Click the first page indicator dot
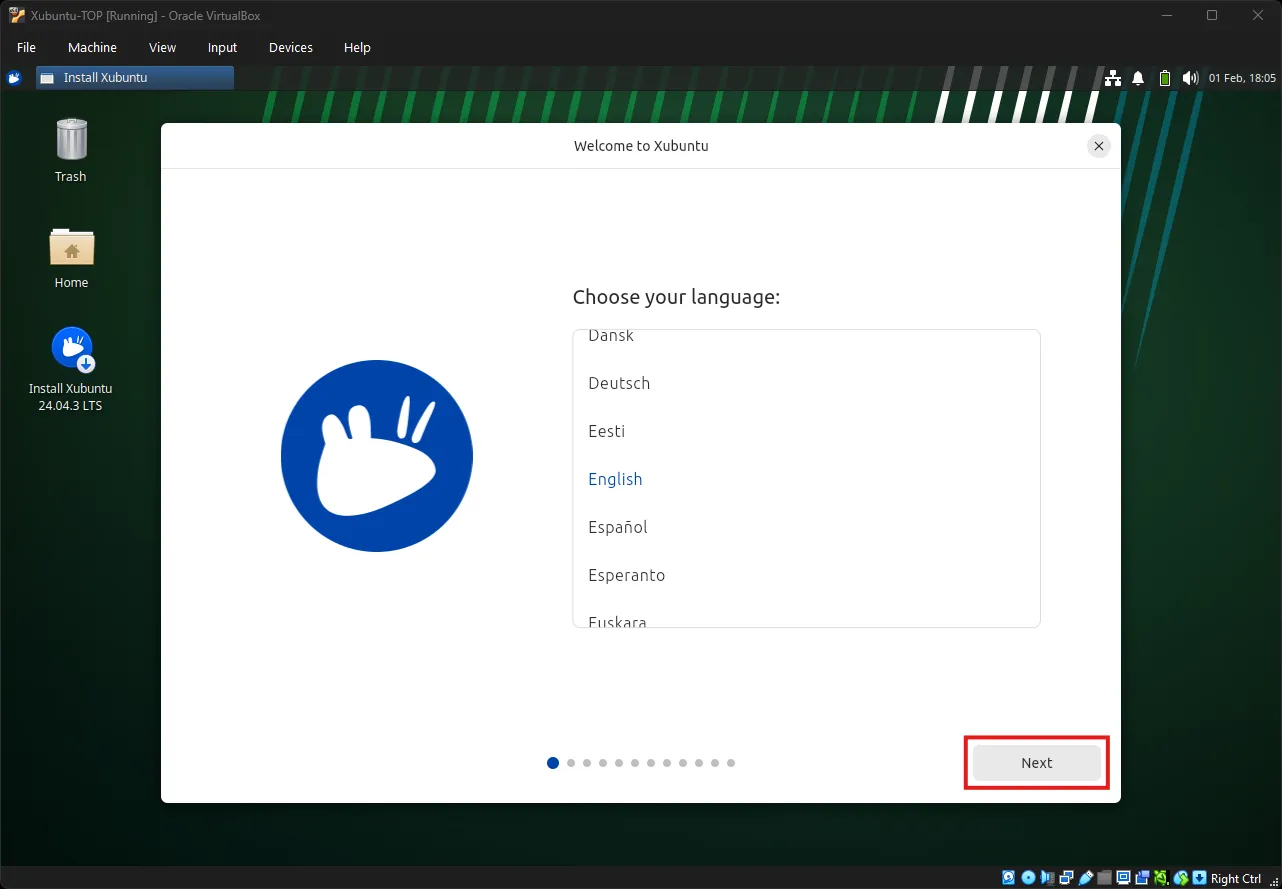Viewport: 1282px width, 889px height. pos(552,762)
